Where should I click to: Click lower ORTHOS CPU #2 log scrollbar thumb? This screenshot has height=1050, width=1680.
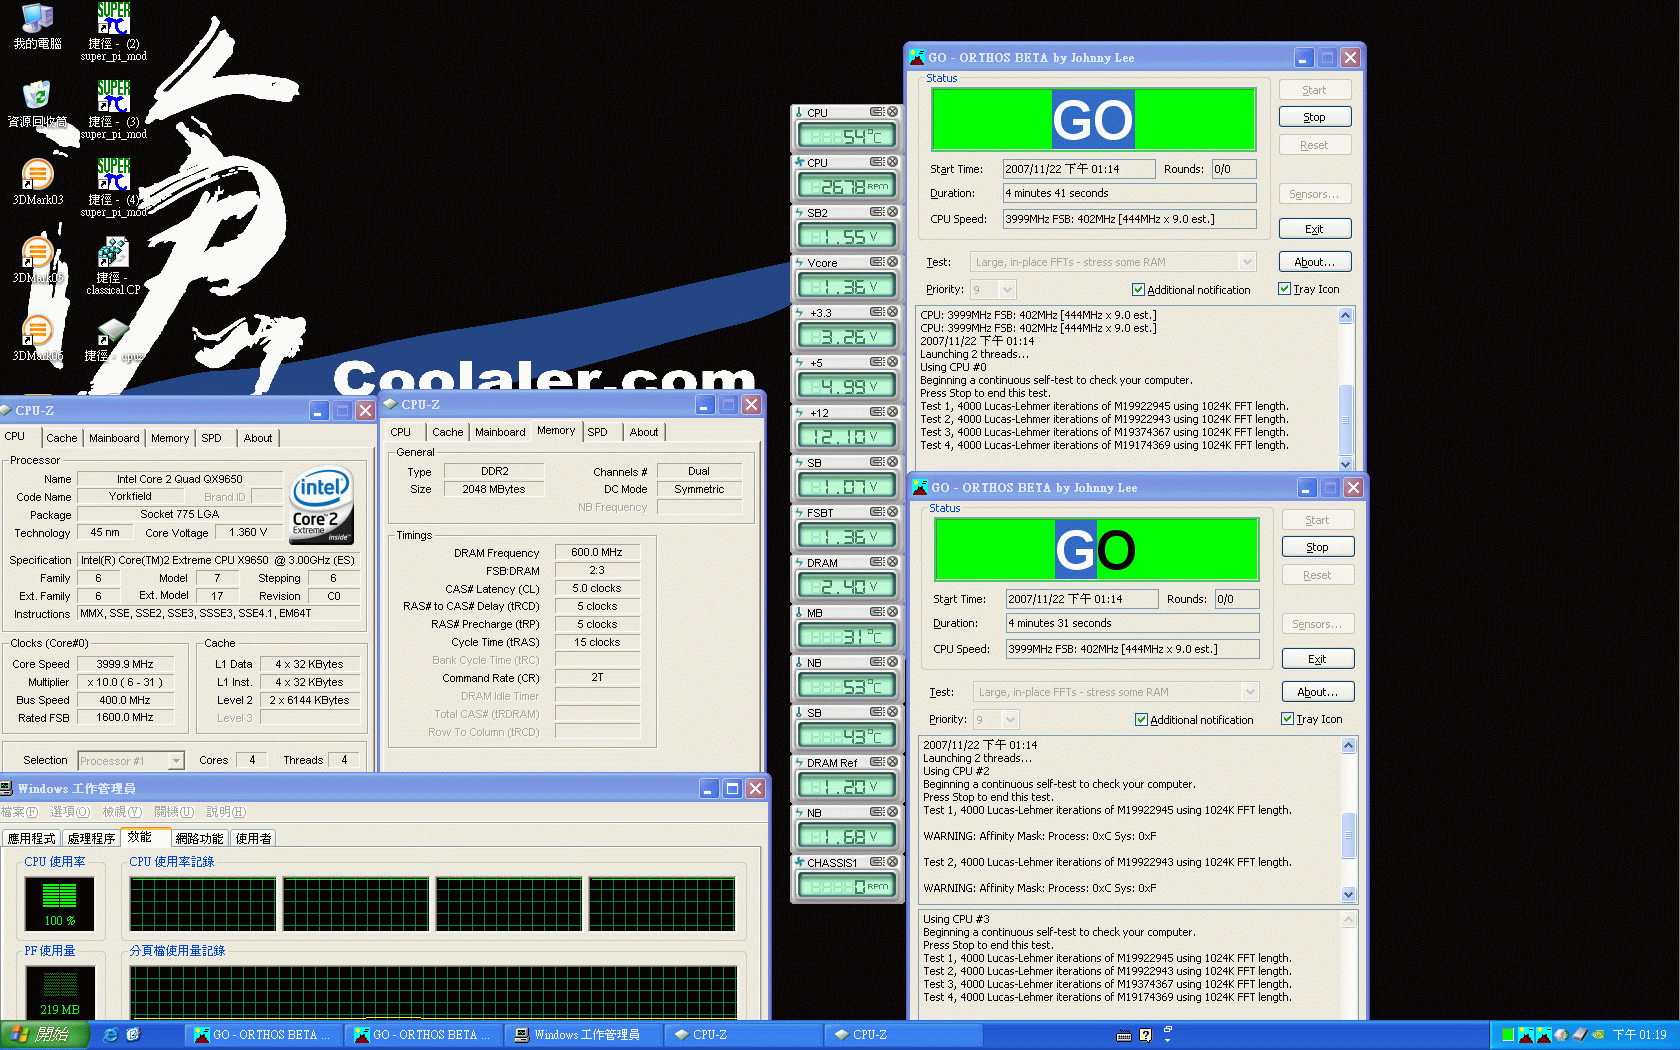1348,836
